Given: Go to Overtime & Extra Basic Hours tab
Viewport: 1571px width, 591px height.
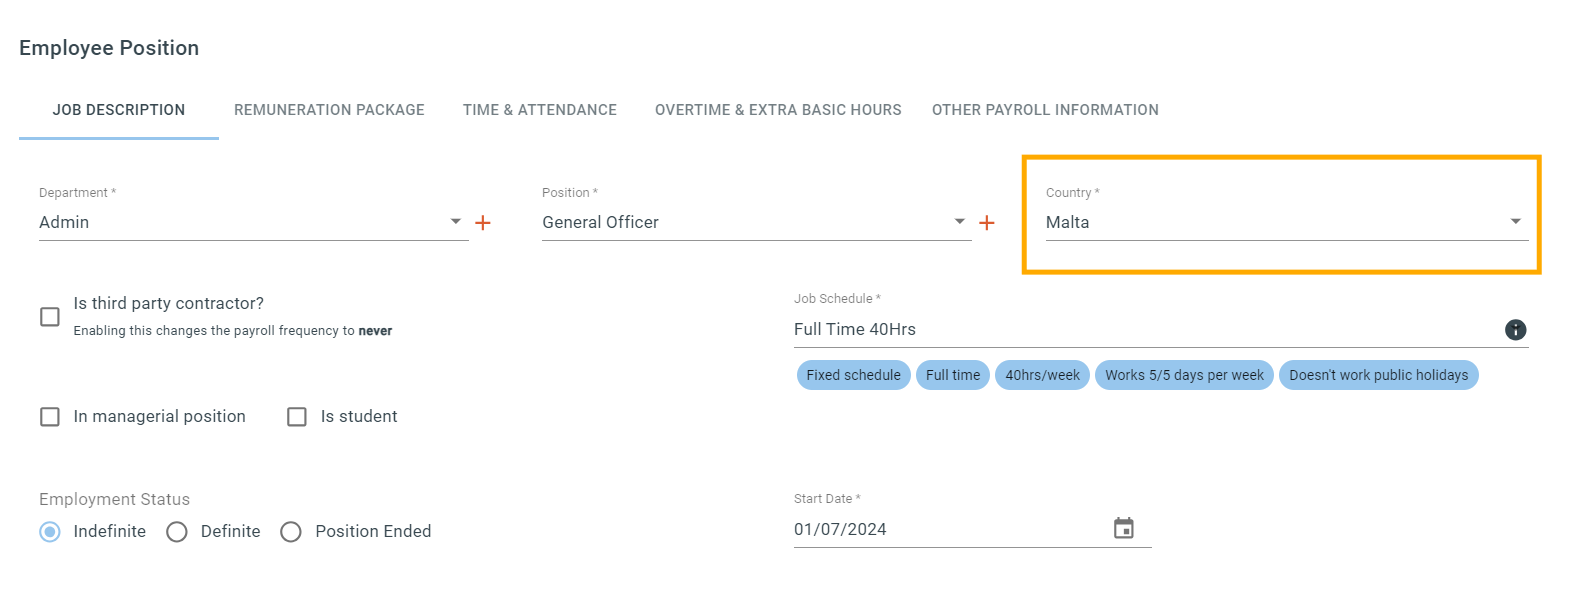Looking at the screenshot, I should coord(778,110).
